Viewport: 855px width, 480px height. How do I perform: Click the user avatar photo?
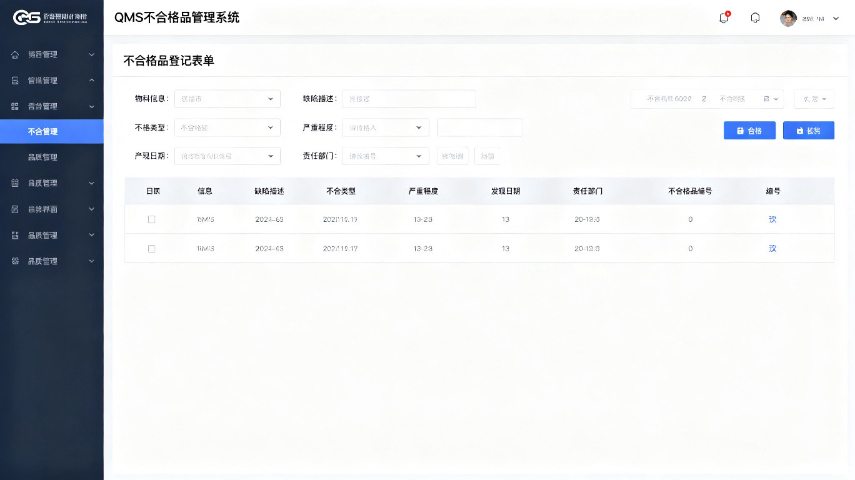(x=788, y=18)
